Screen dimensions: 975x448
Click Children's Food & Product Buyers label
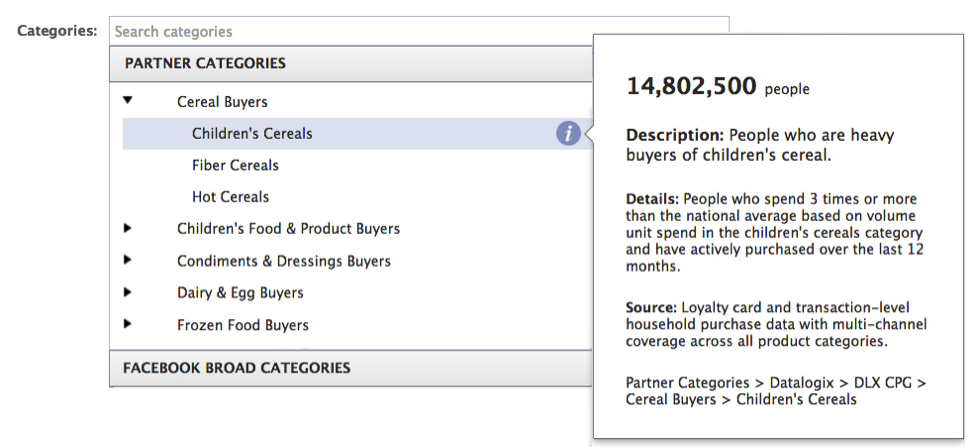288,229
